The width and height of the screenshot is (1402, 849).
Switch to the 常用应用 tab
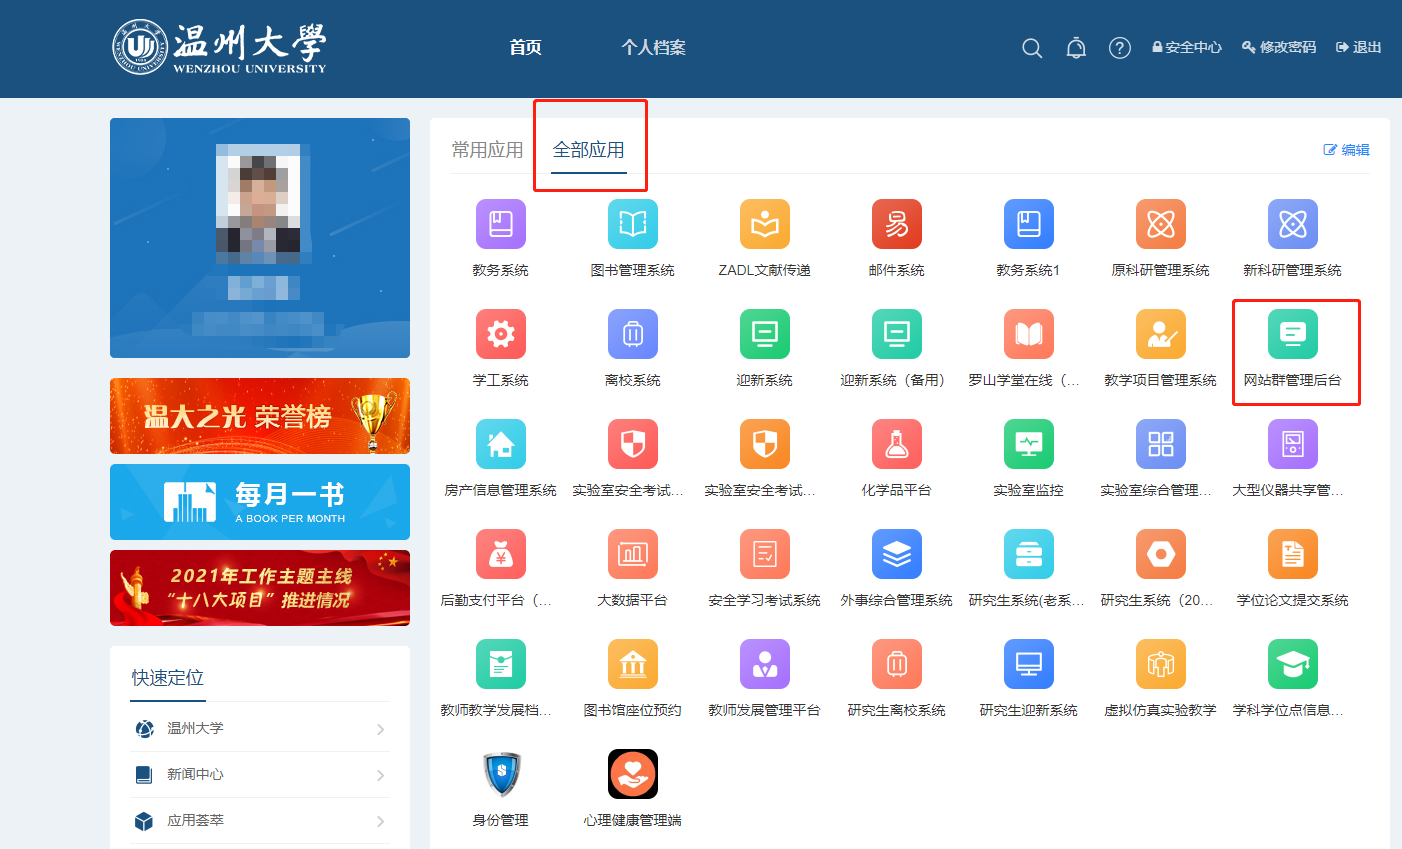487,150
